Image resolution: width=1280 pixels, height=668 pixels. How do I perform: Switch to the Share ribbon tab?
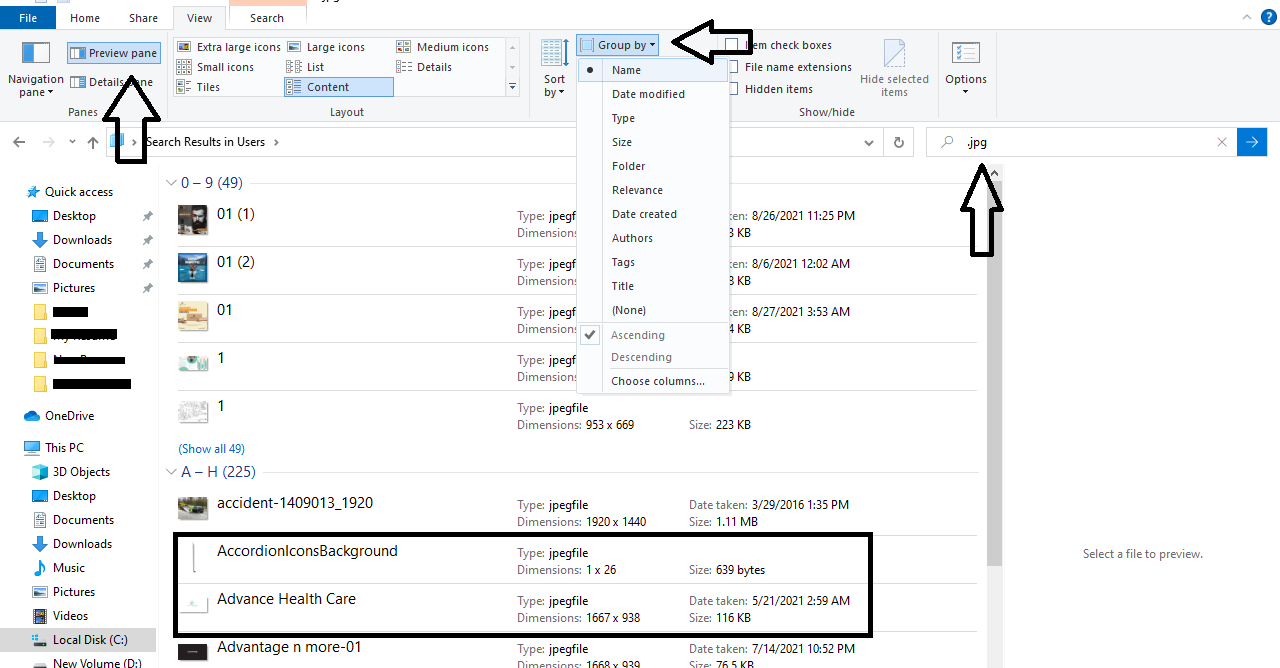[x=143, y=18]
